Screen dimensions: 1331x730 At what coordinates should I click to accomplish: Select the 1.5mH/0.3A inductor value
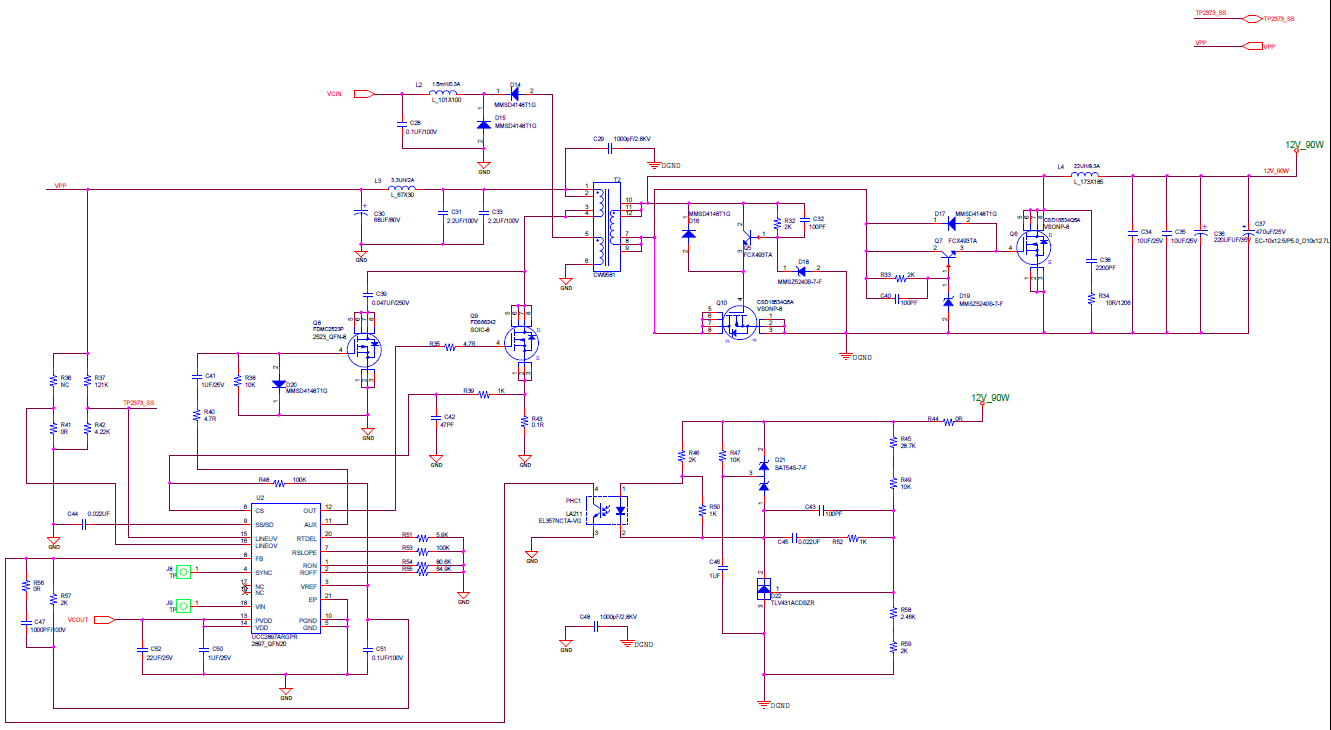pos(446,84)
